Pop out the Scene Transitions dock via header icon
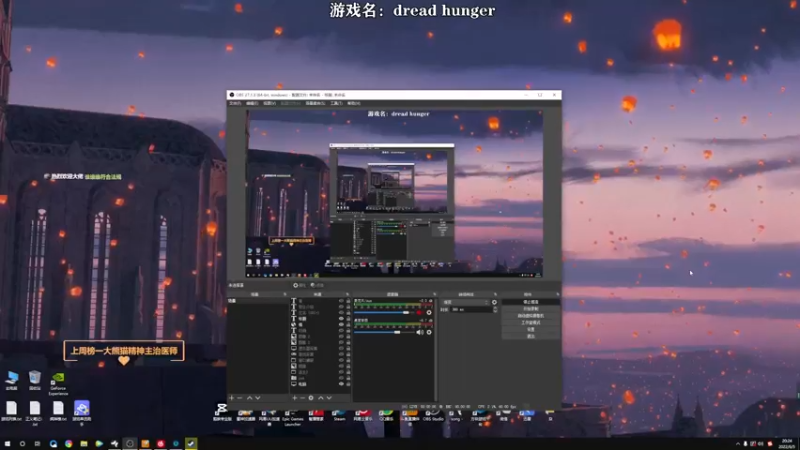This screenshot has height=450, width=800. point(495,294)
